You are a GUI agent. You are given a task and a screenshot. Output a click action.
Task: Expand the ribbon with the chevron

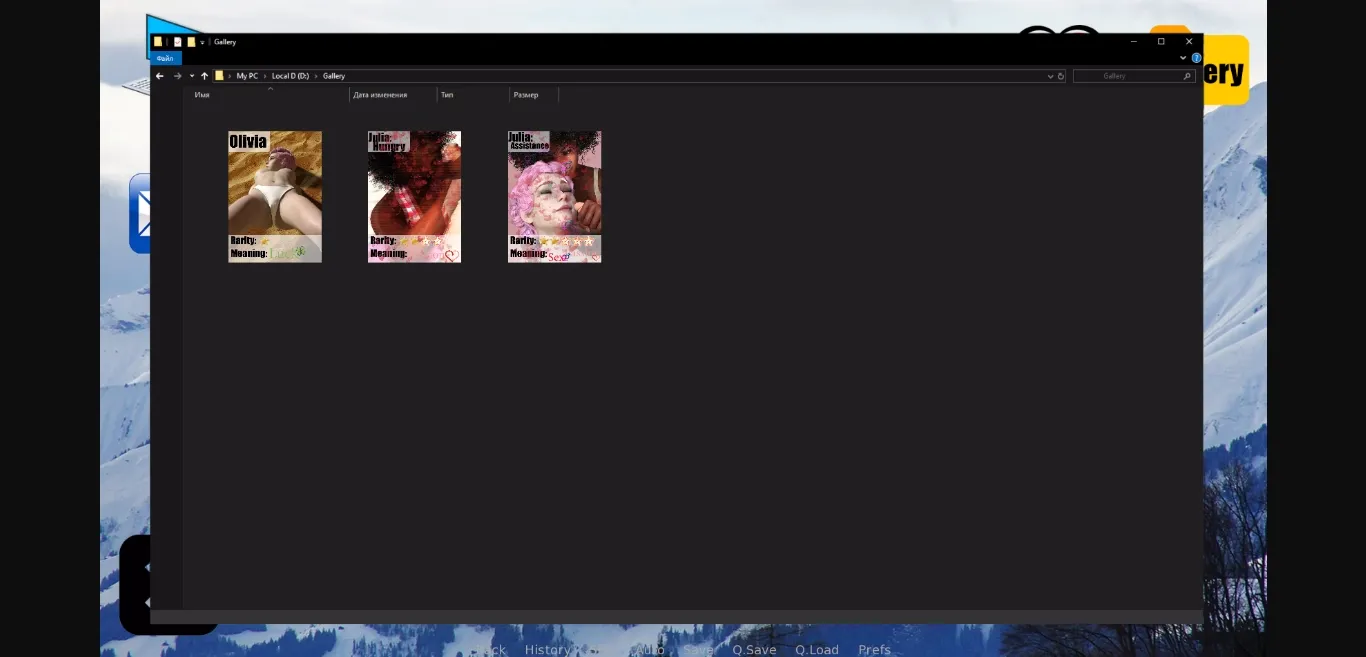(1183, 58)
